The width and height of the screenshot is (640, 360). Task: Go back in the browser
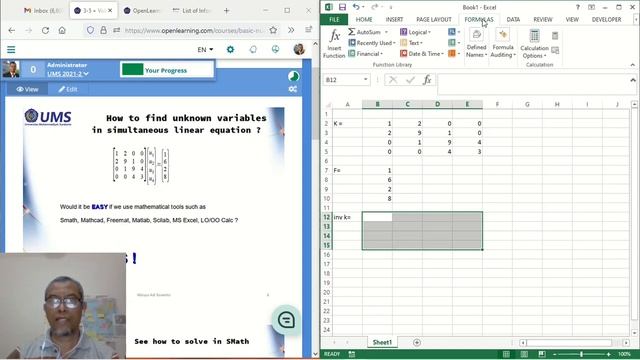(x=12, y=30)
